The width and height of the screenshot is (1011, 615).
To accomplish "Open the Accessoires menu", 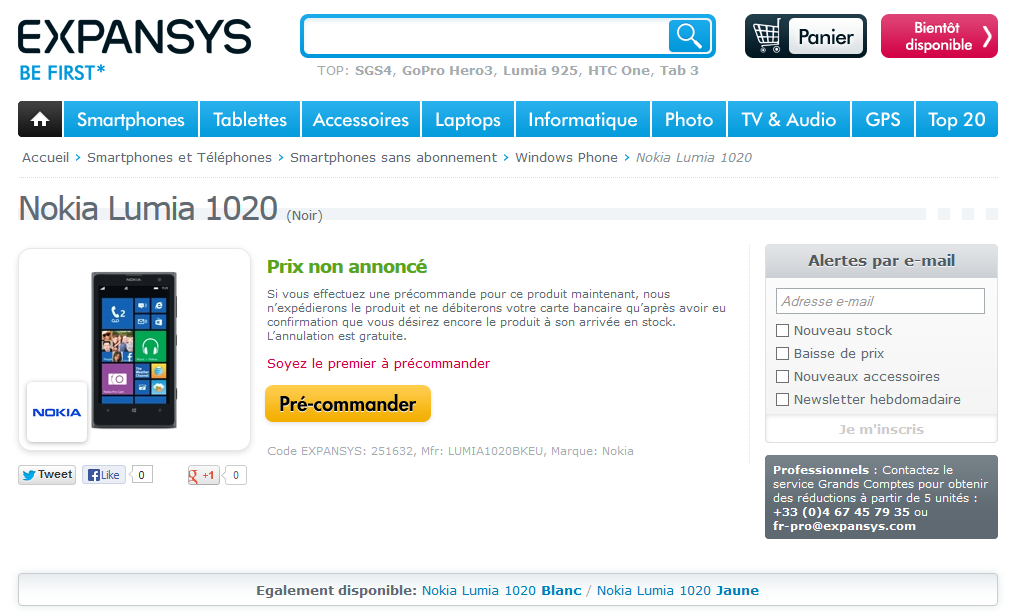I will coord(361,119).
